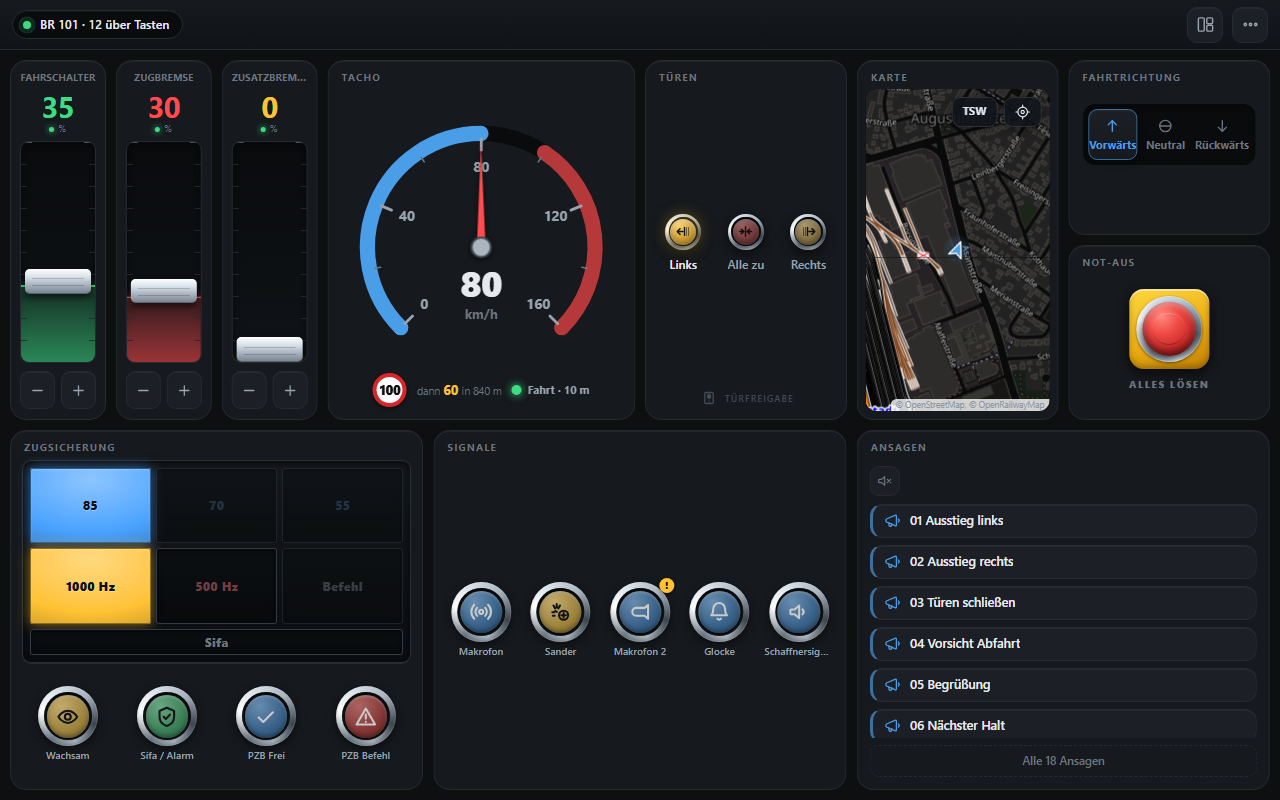Toggle the 85 PZB indicator lamp
This screenshot has height=800, width=1280.
point(90,505)
